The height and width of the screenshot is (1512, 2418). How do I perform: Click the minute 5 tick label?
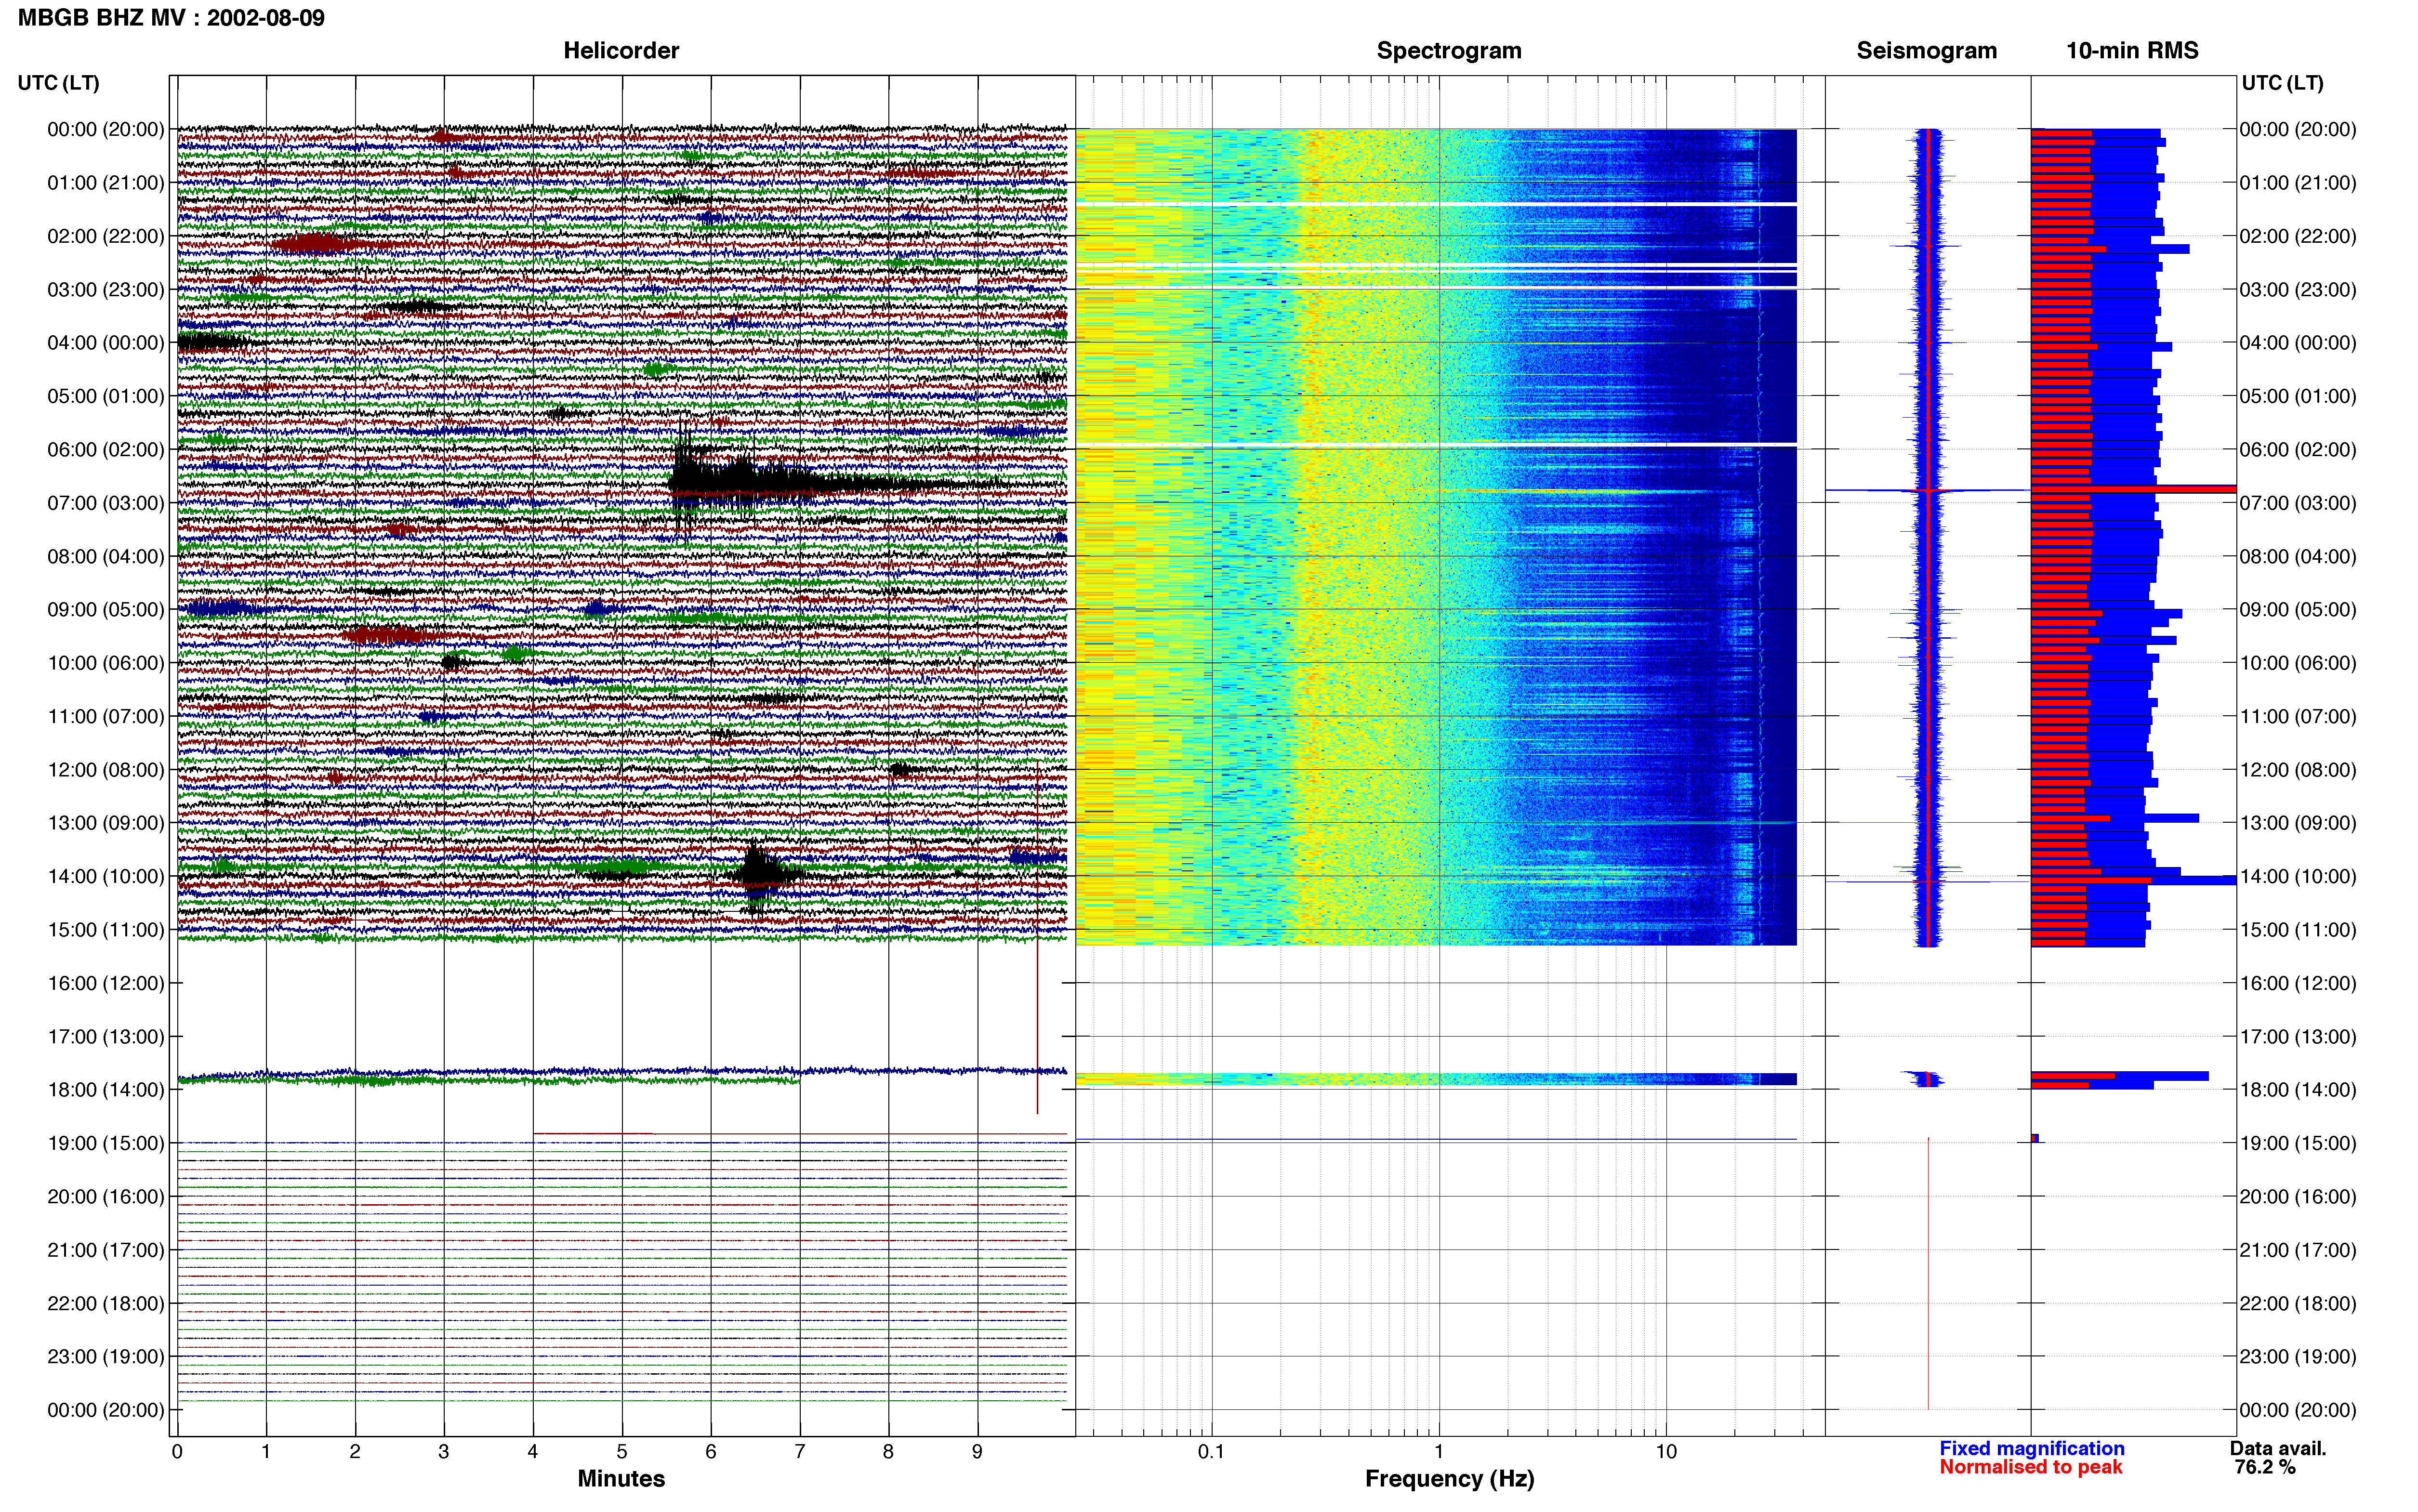(621, 1451)
